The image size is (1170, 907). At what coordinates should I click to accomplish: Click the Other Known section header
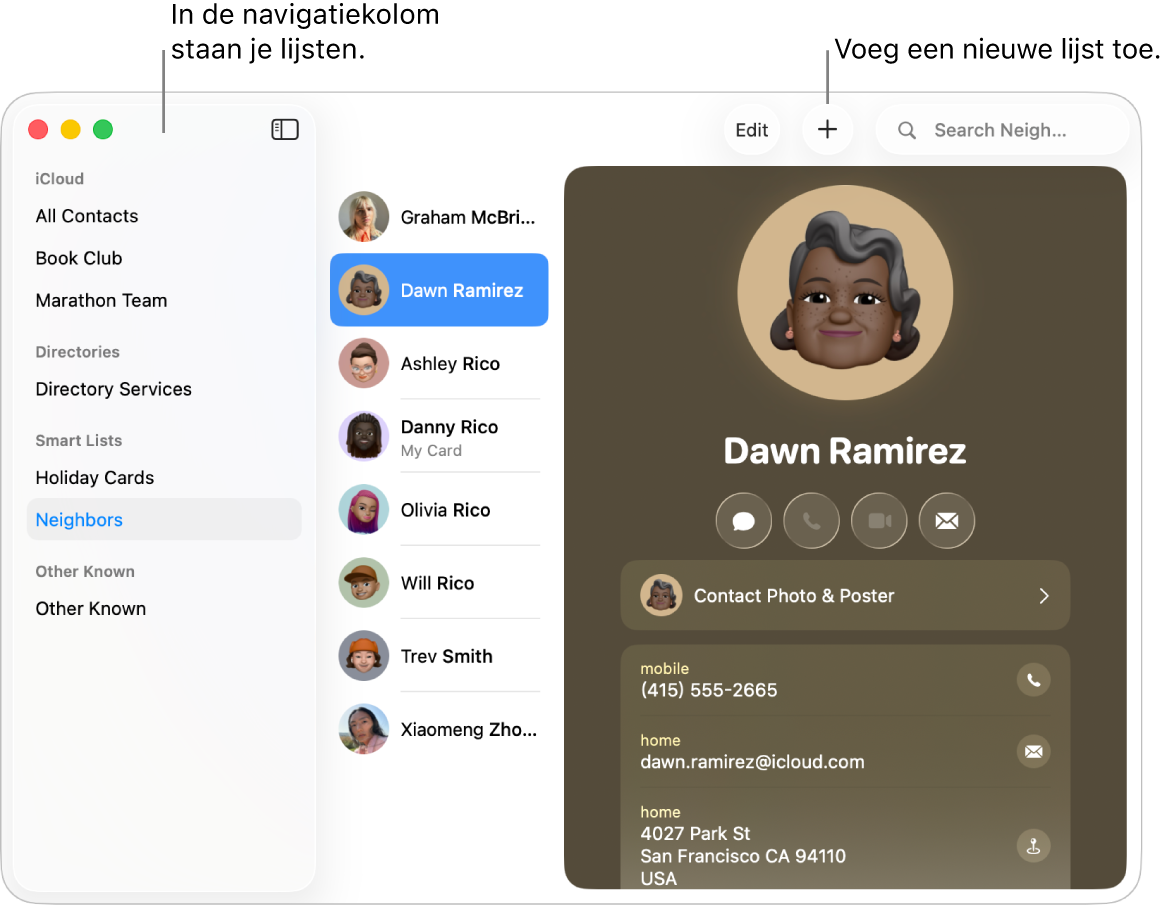85,571
